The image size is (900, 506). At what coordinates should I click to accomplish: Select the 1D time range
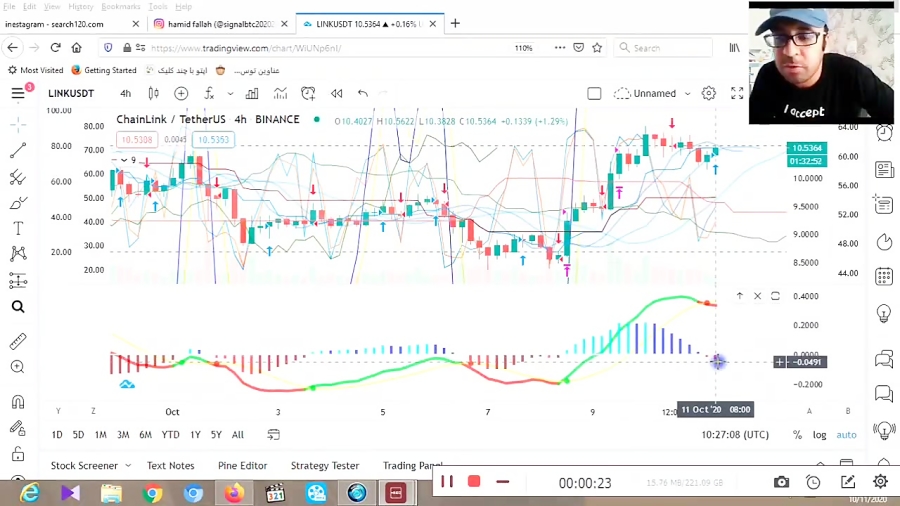57,435
